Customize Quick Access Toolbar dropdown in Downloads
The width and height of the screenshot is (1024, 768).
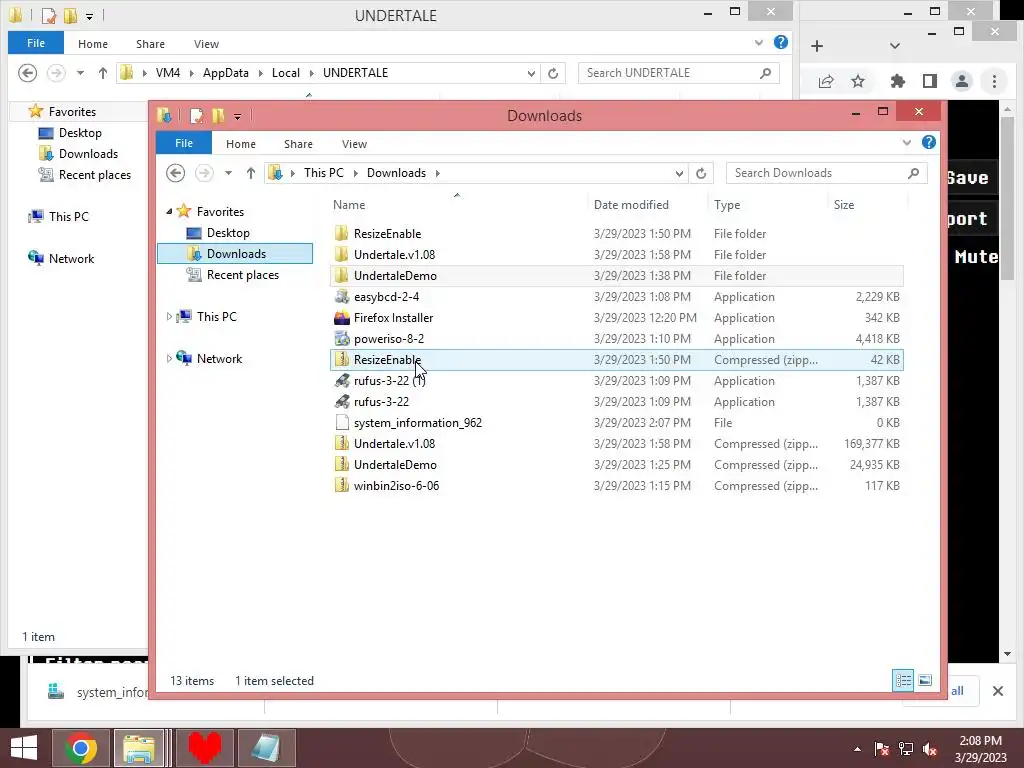click(238, 116)
